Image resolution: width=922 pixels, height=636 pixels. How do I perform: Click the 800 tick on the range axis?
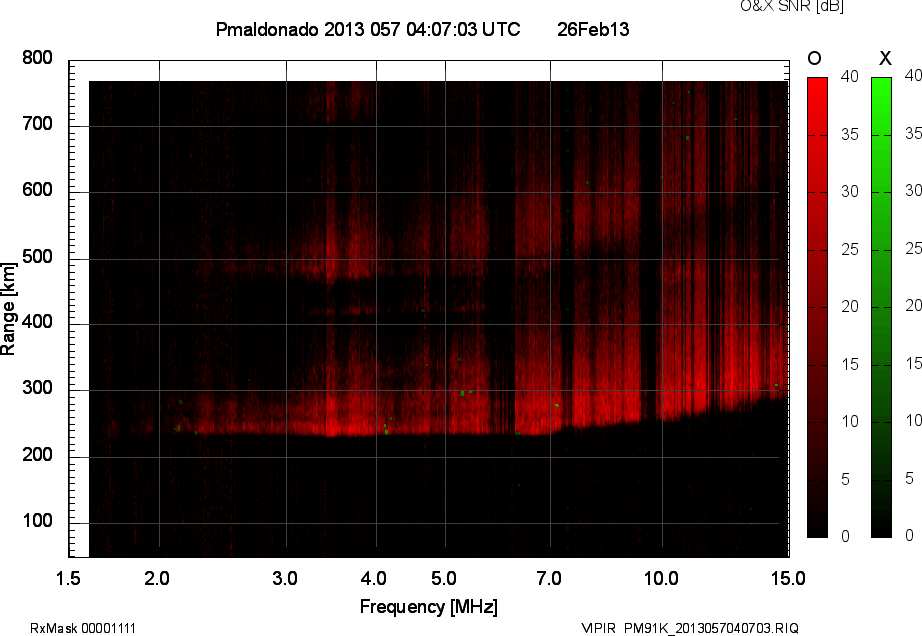point(37,58)
